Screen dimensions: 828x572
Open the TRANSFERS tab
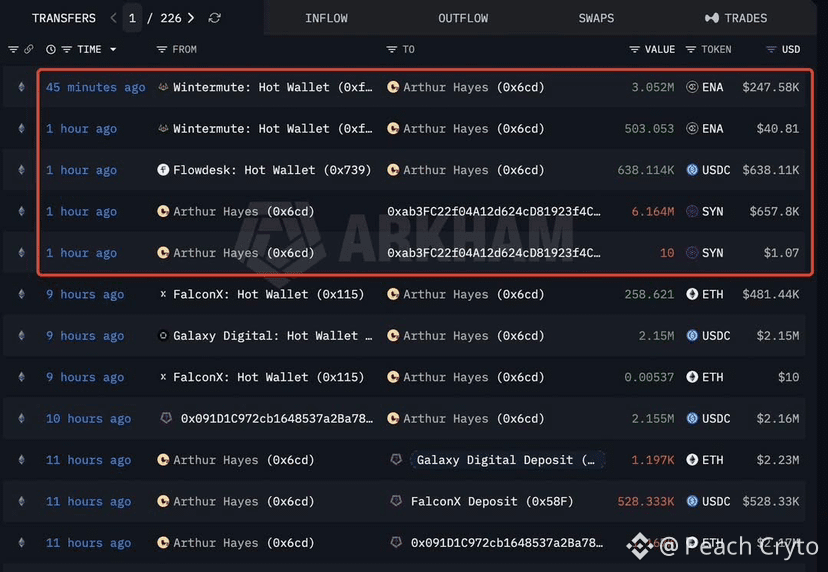pyautogui.click(x=64, y=18)
